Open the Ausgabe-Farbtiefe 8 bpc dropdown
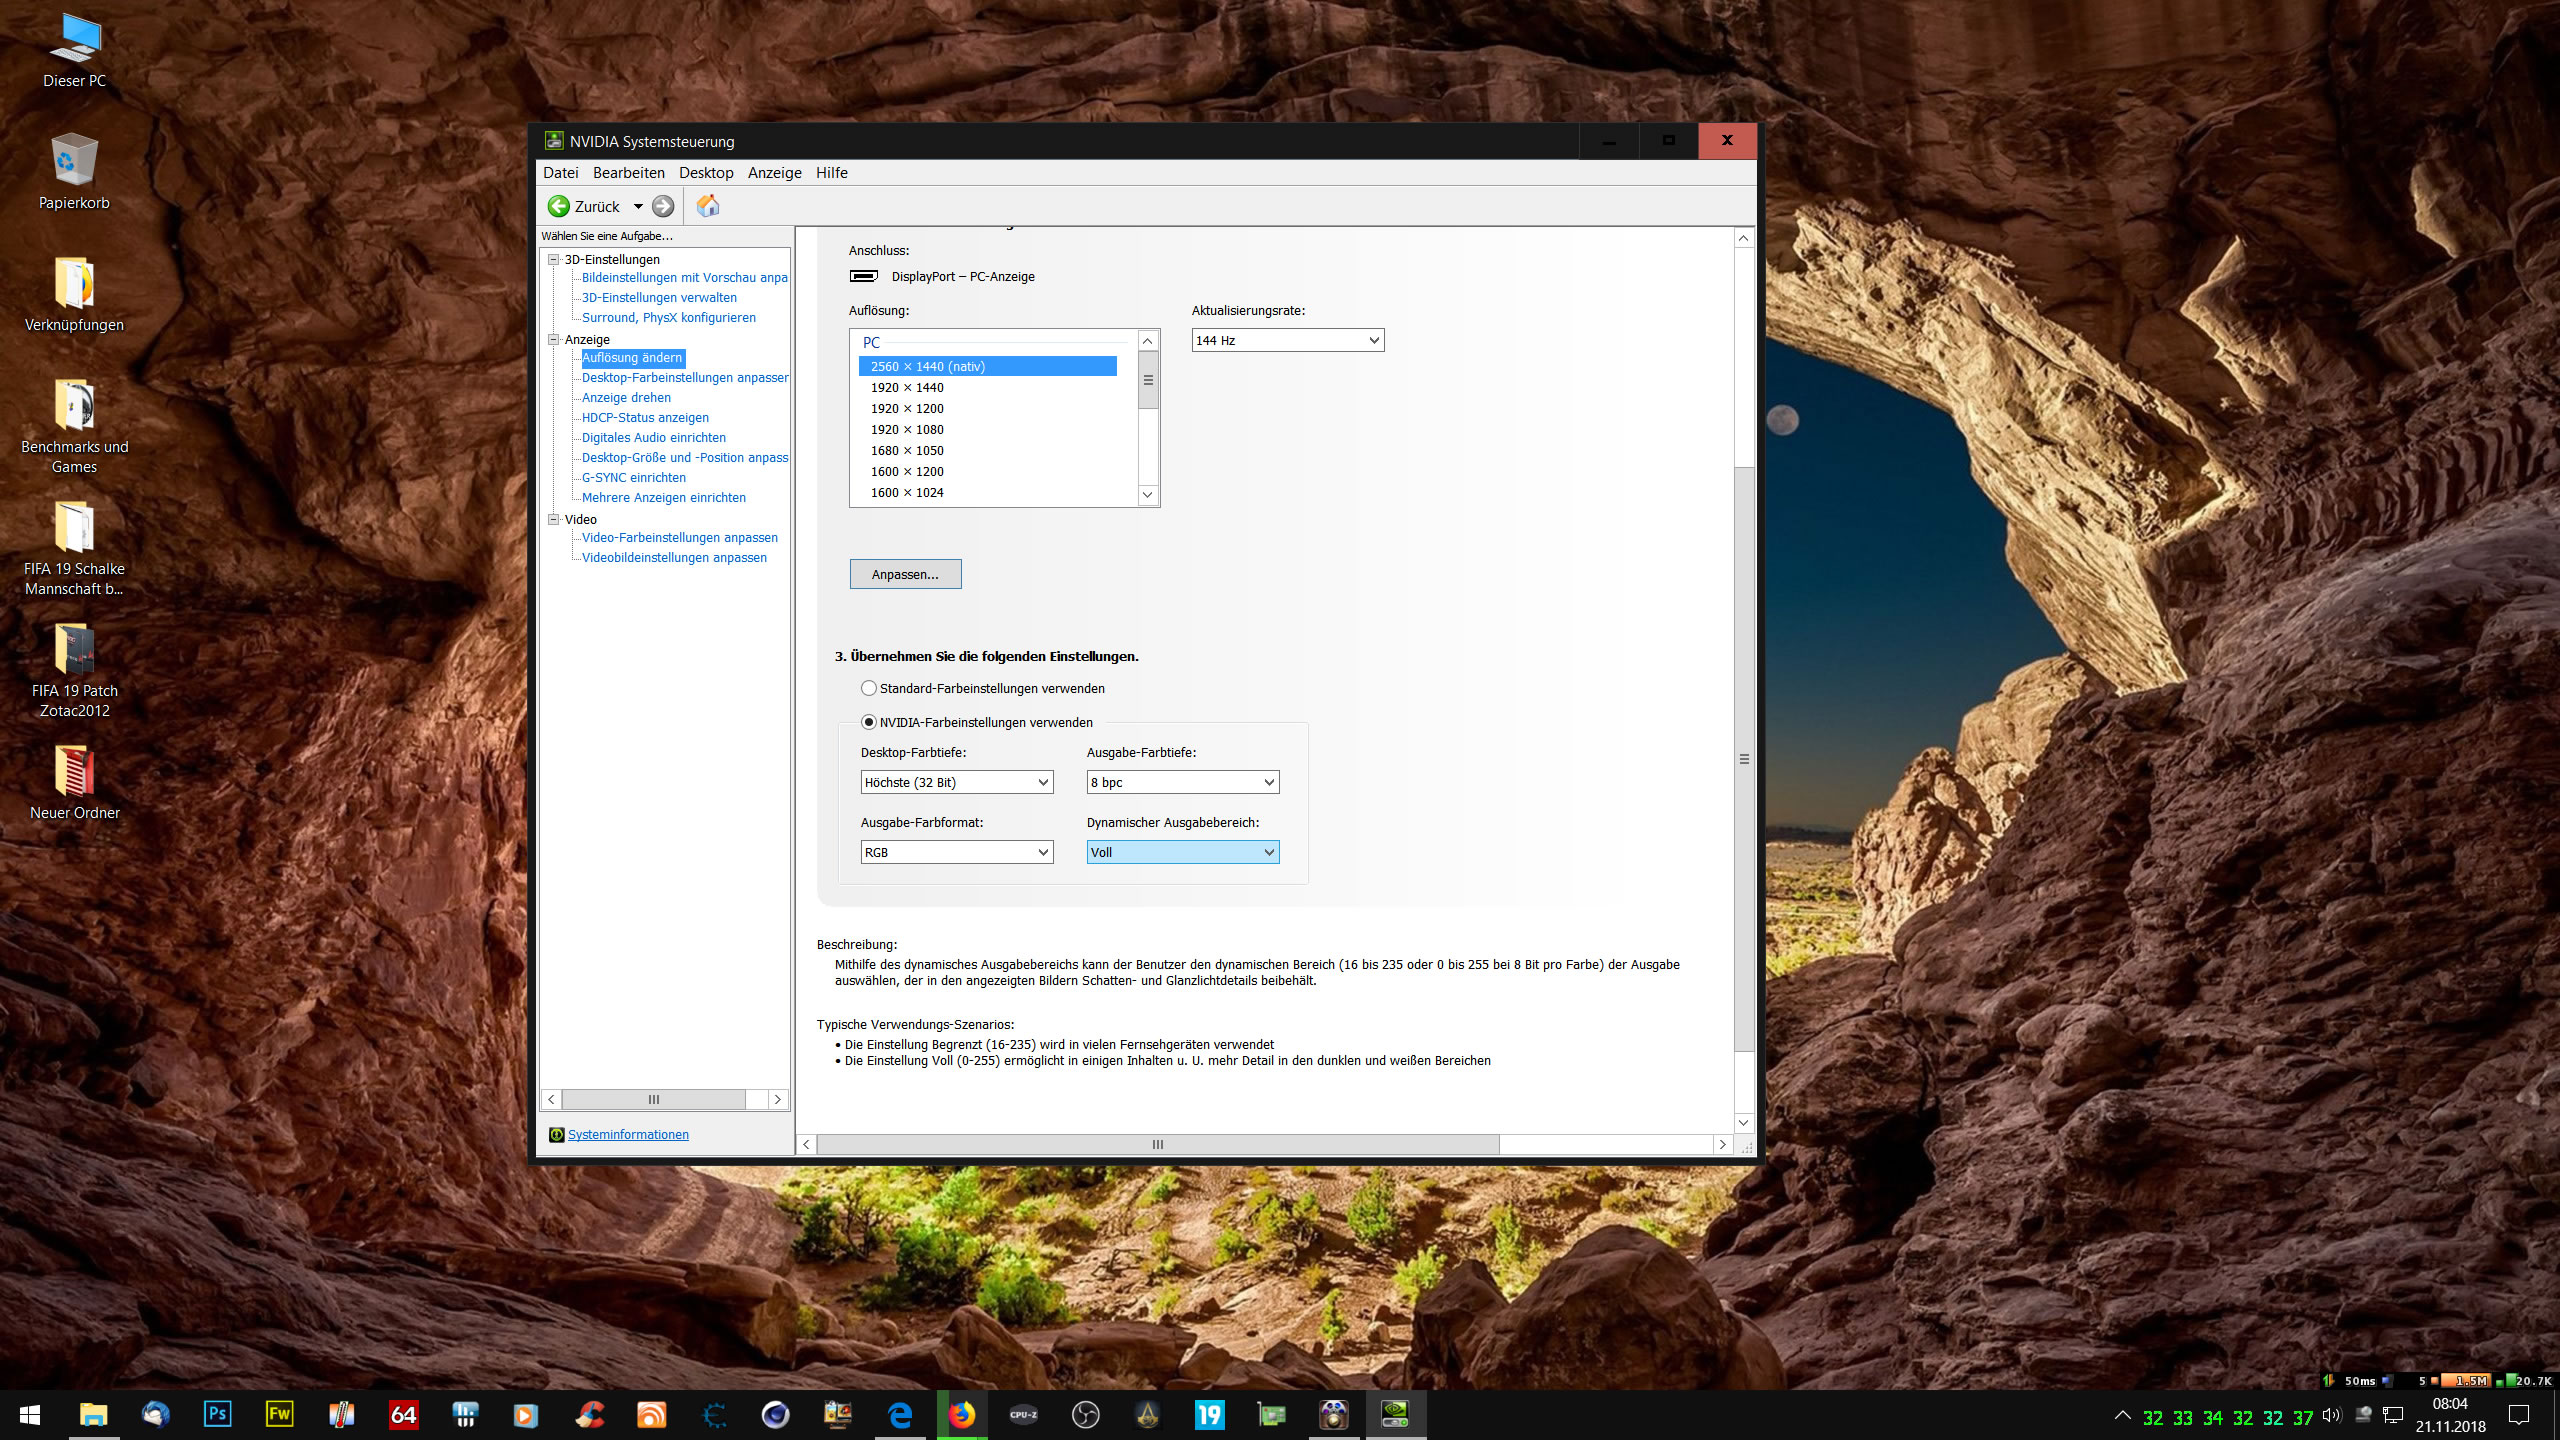 (1182, 782)
